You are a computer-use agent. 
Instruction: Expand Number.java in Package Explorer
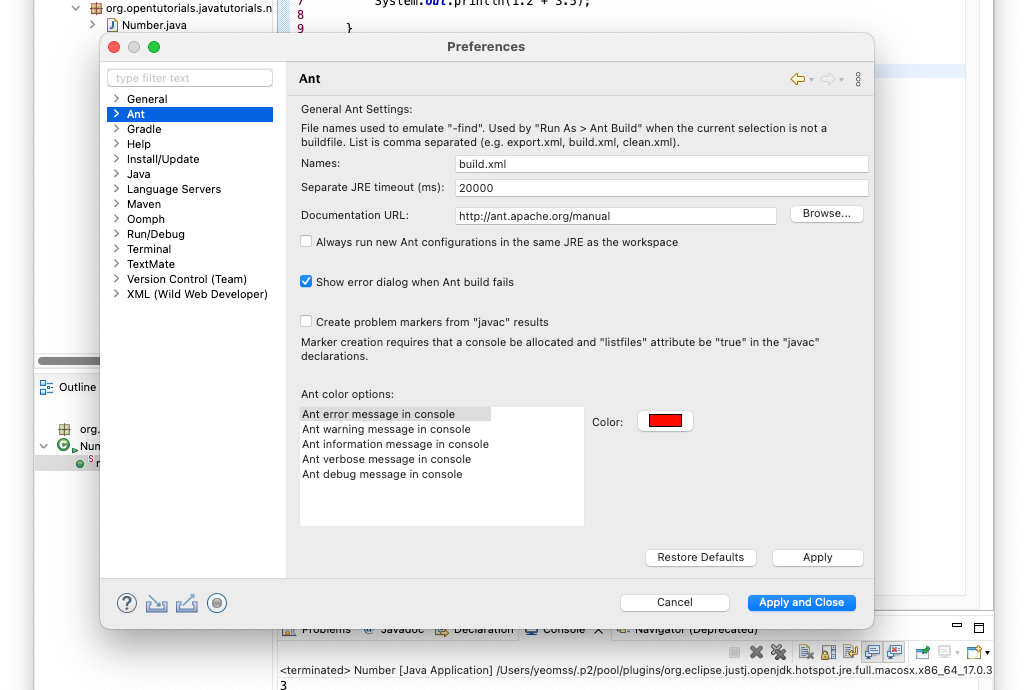coord(92,25)
